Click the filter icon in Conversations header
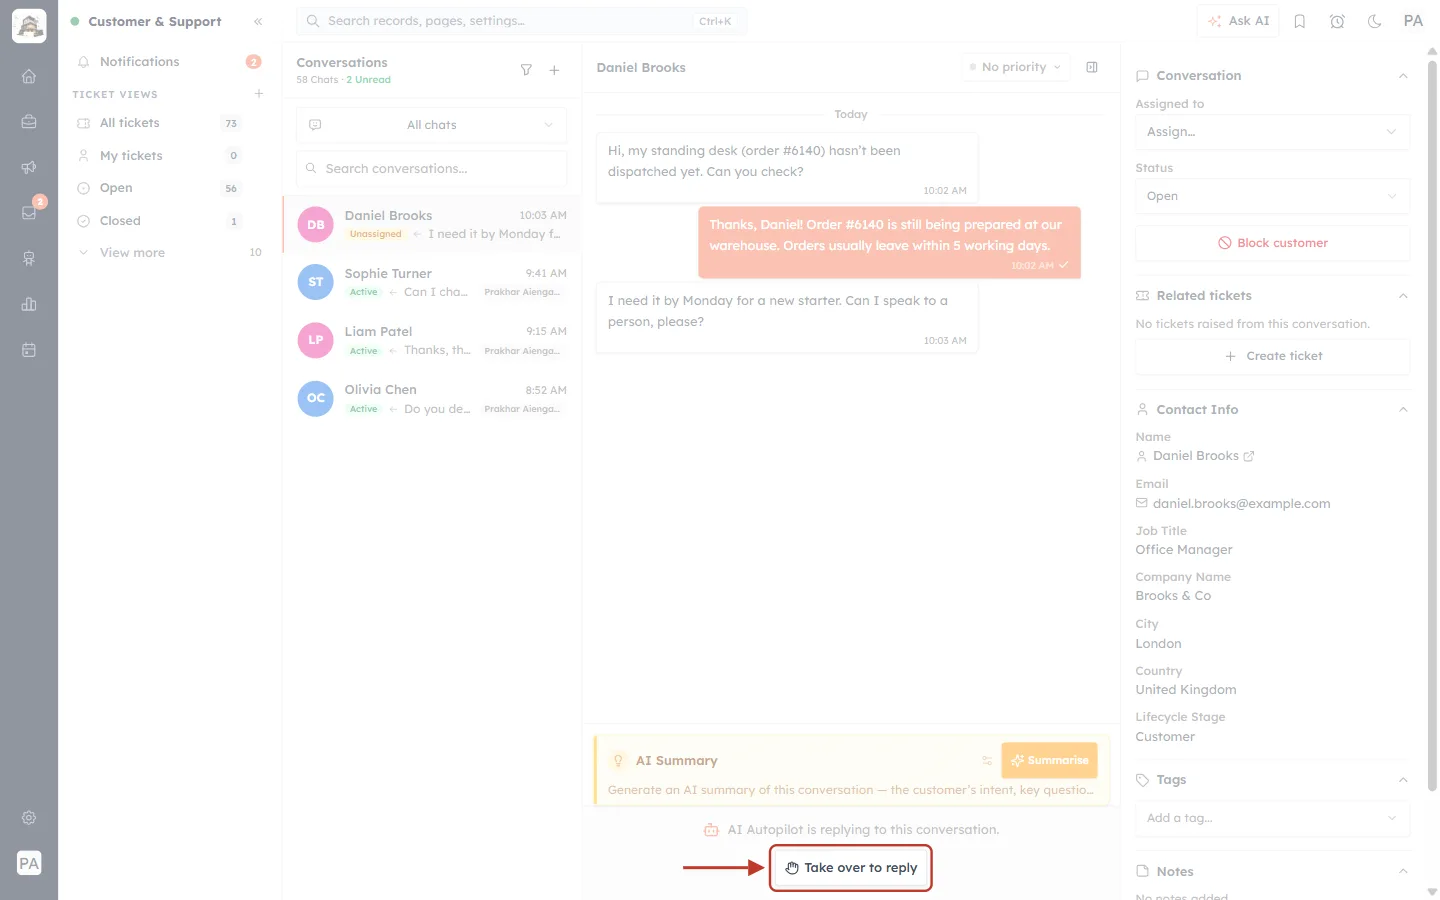Viewport: 1440px width, 900px height. (x=526, y=70)
